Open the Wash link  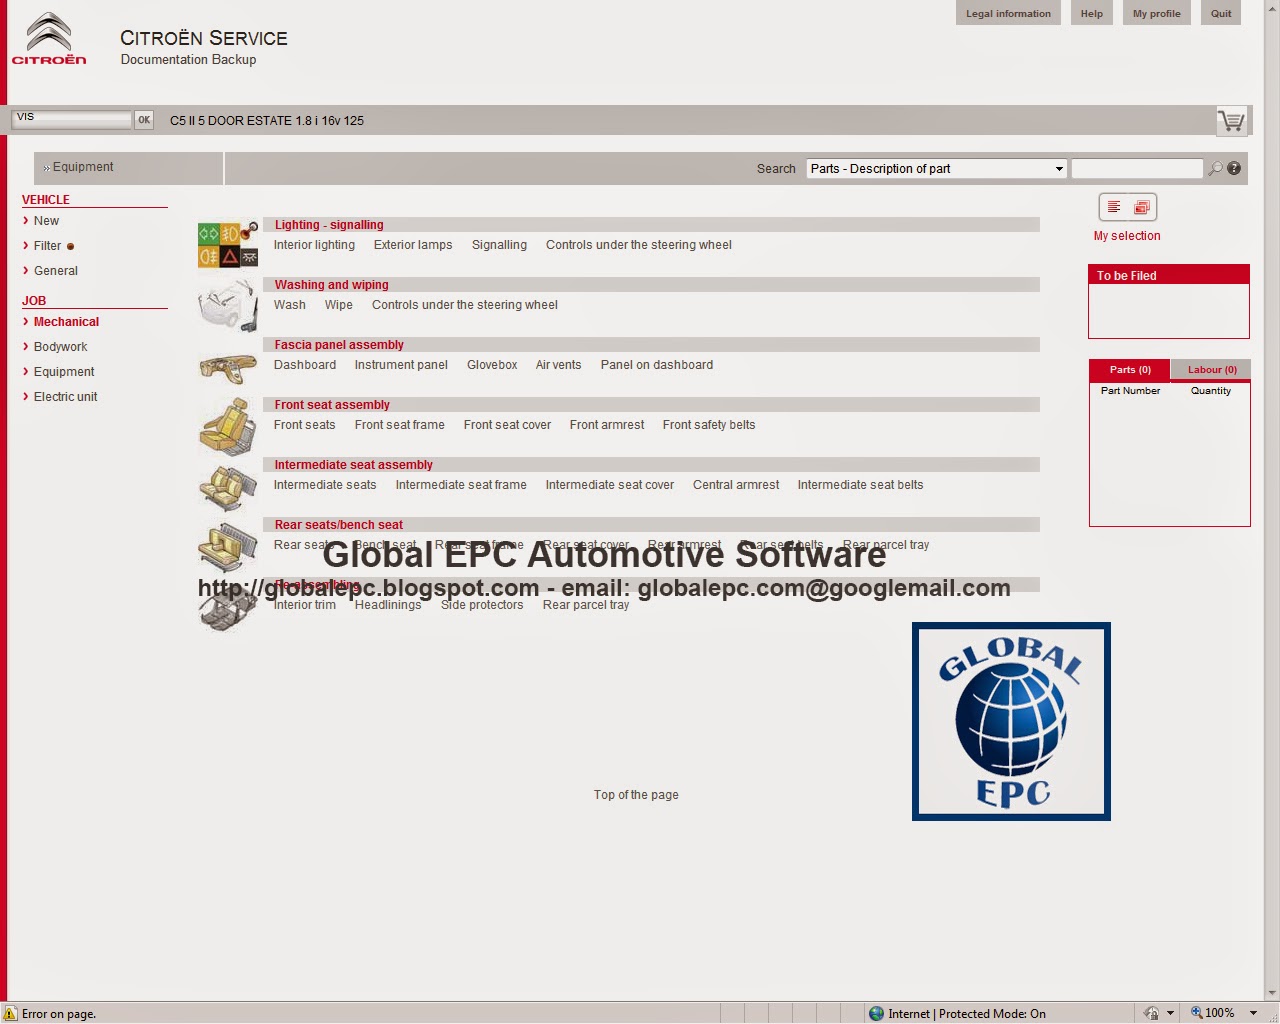[290, 305]
